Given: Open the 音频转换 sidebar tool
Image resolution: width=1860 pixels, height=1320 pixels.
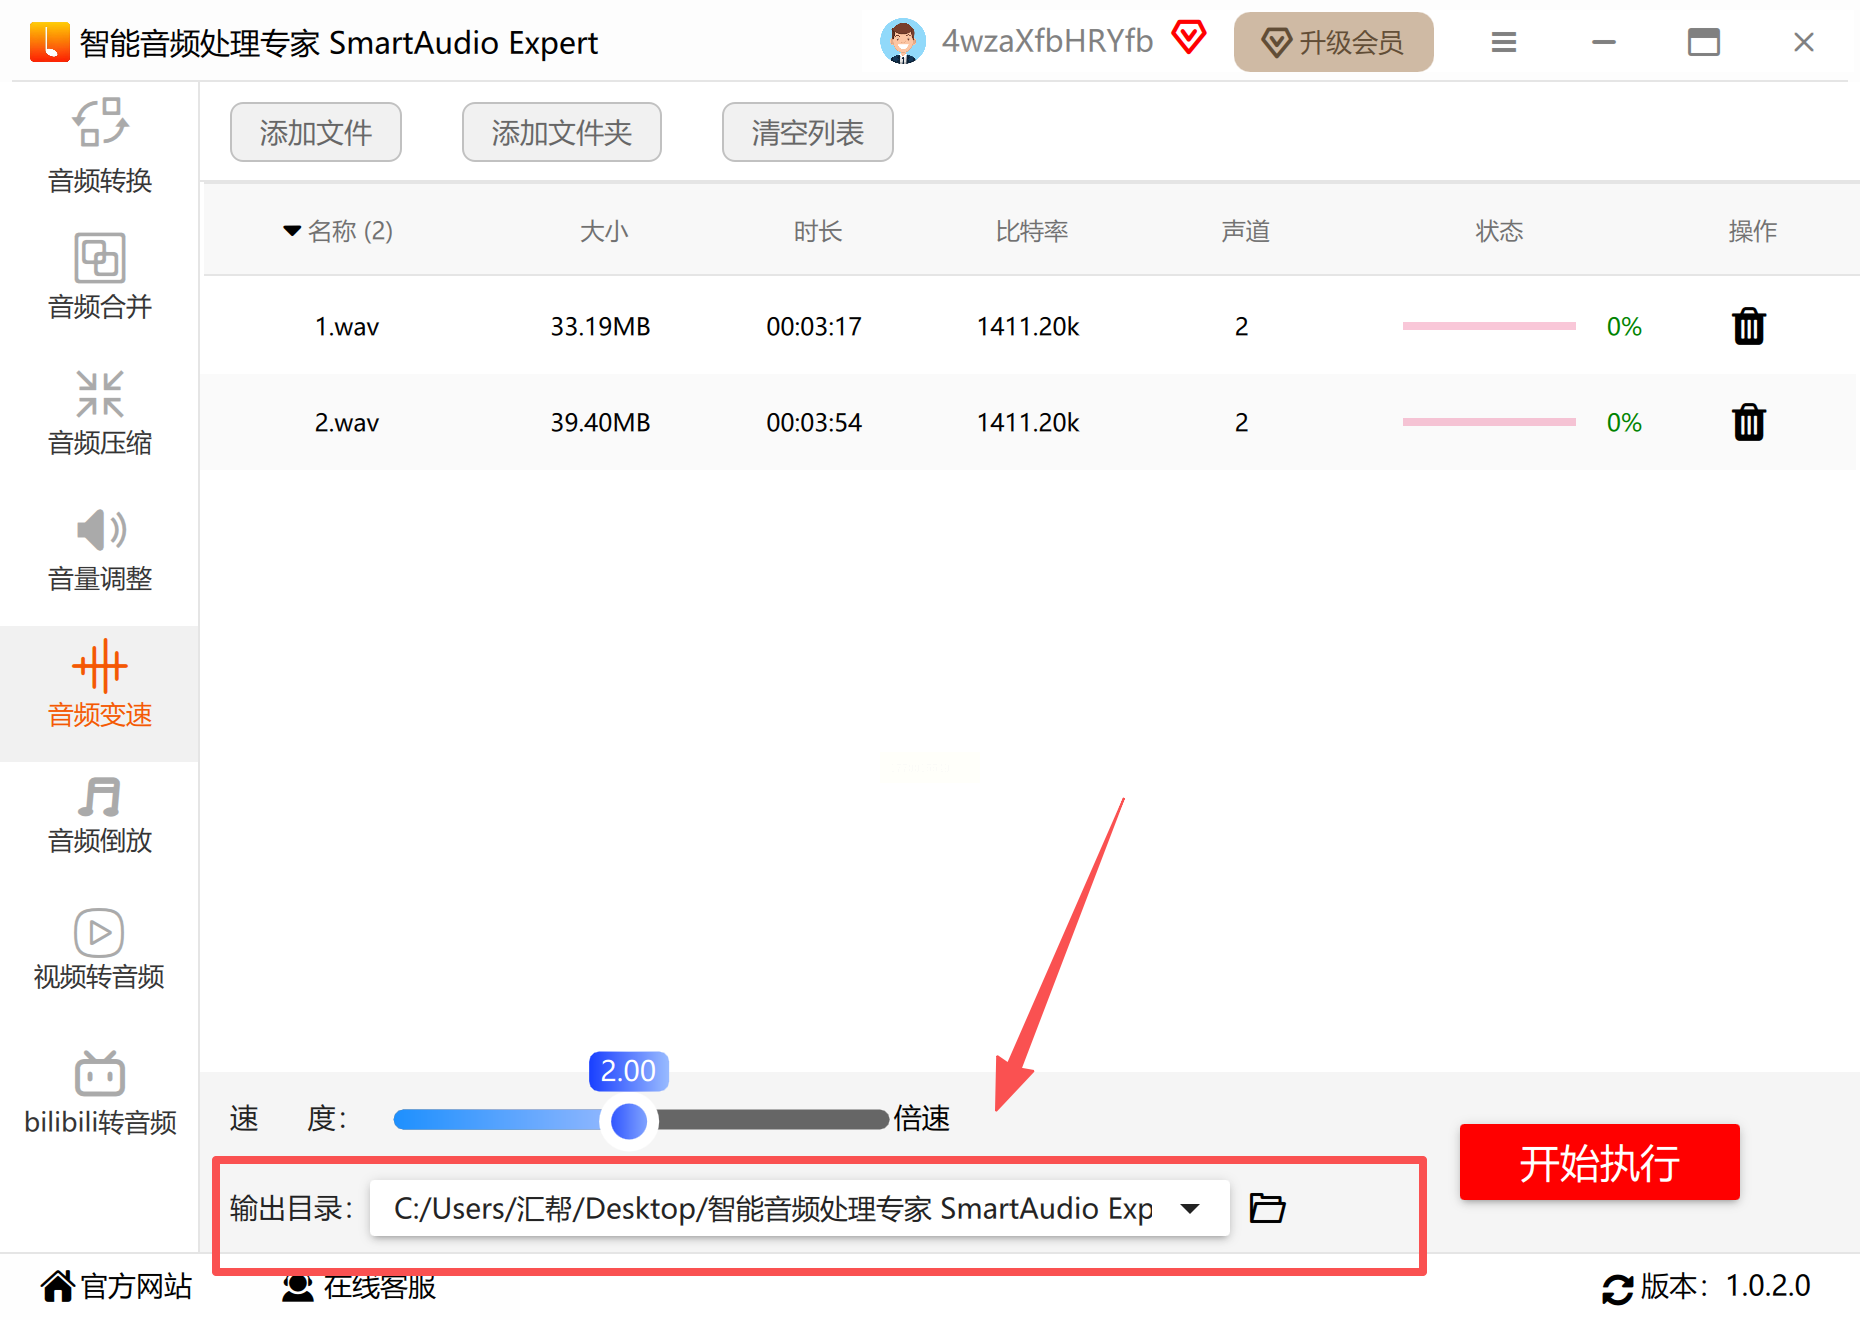Looking at the screenshot, I should tap(100, 146).
